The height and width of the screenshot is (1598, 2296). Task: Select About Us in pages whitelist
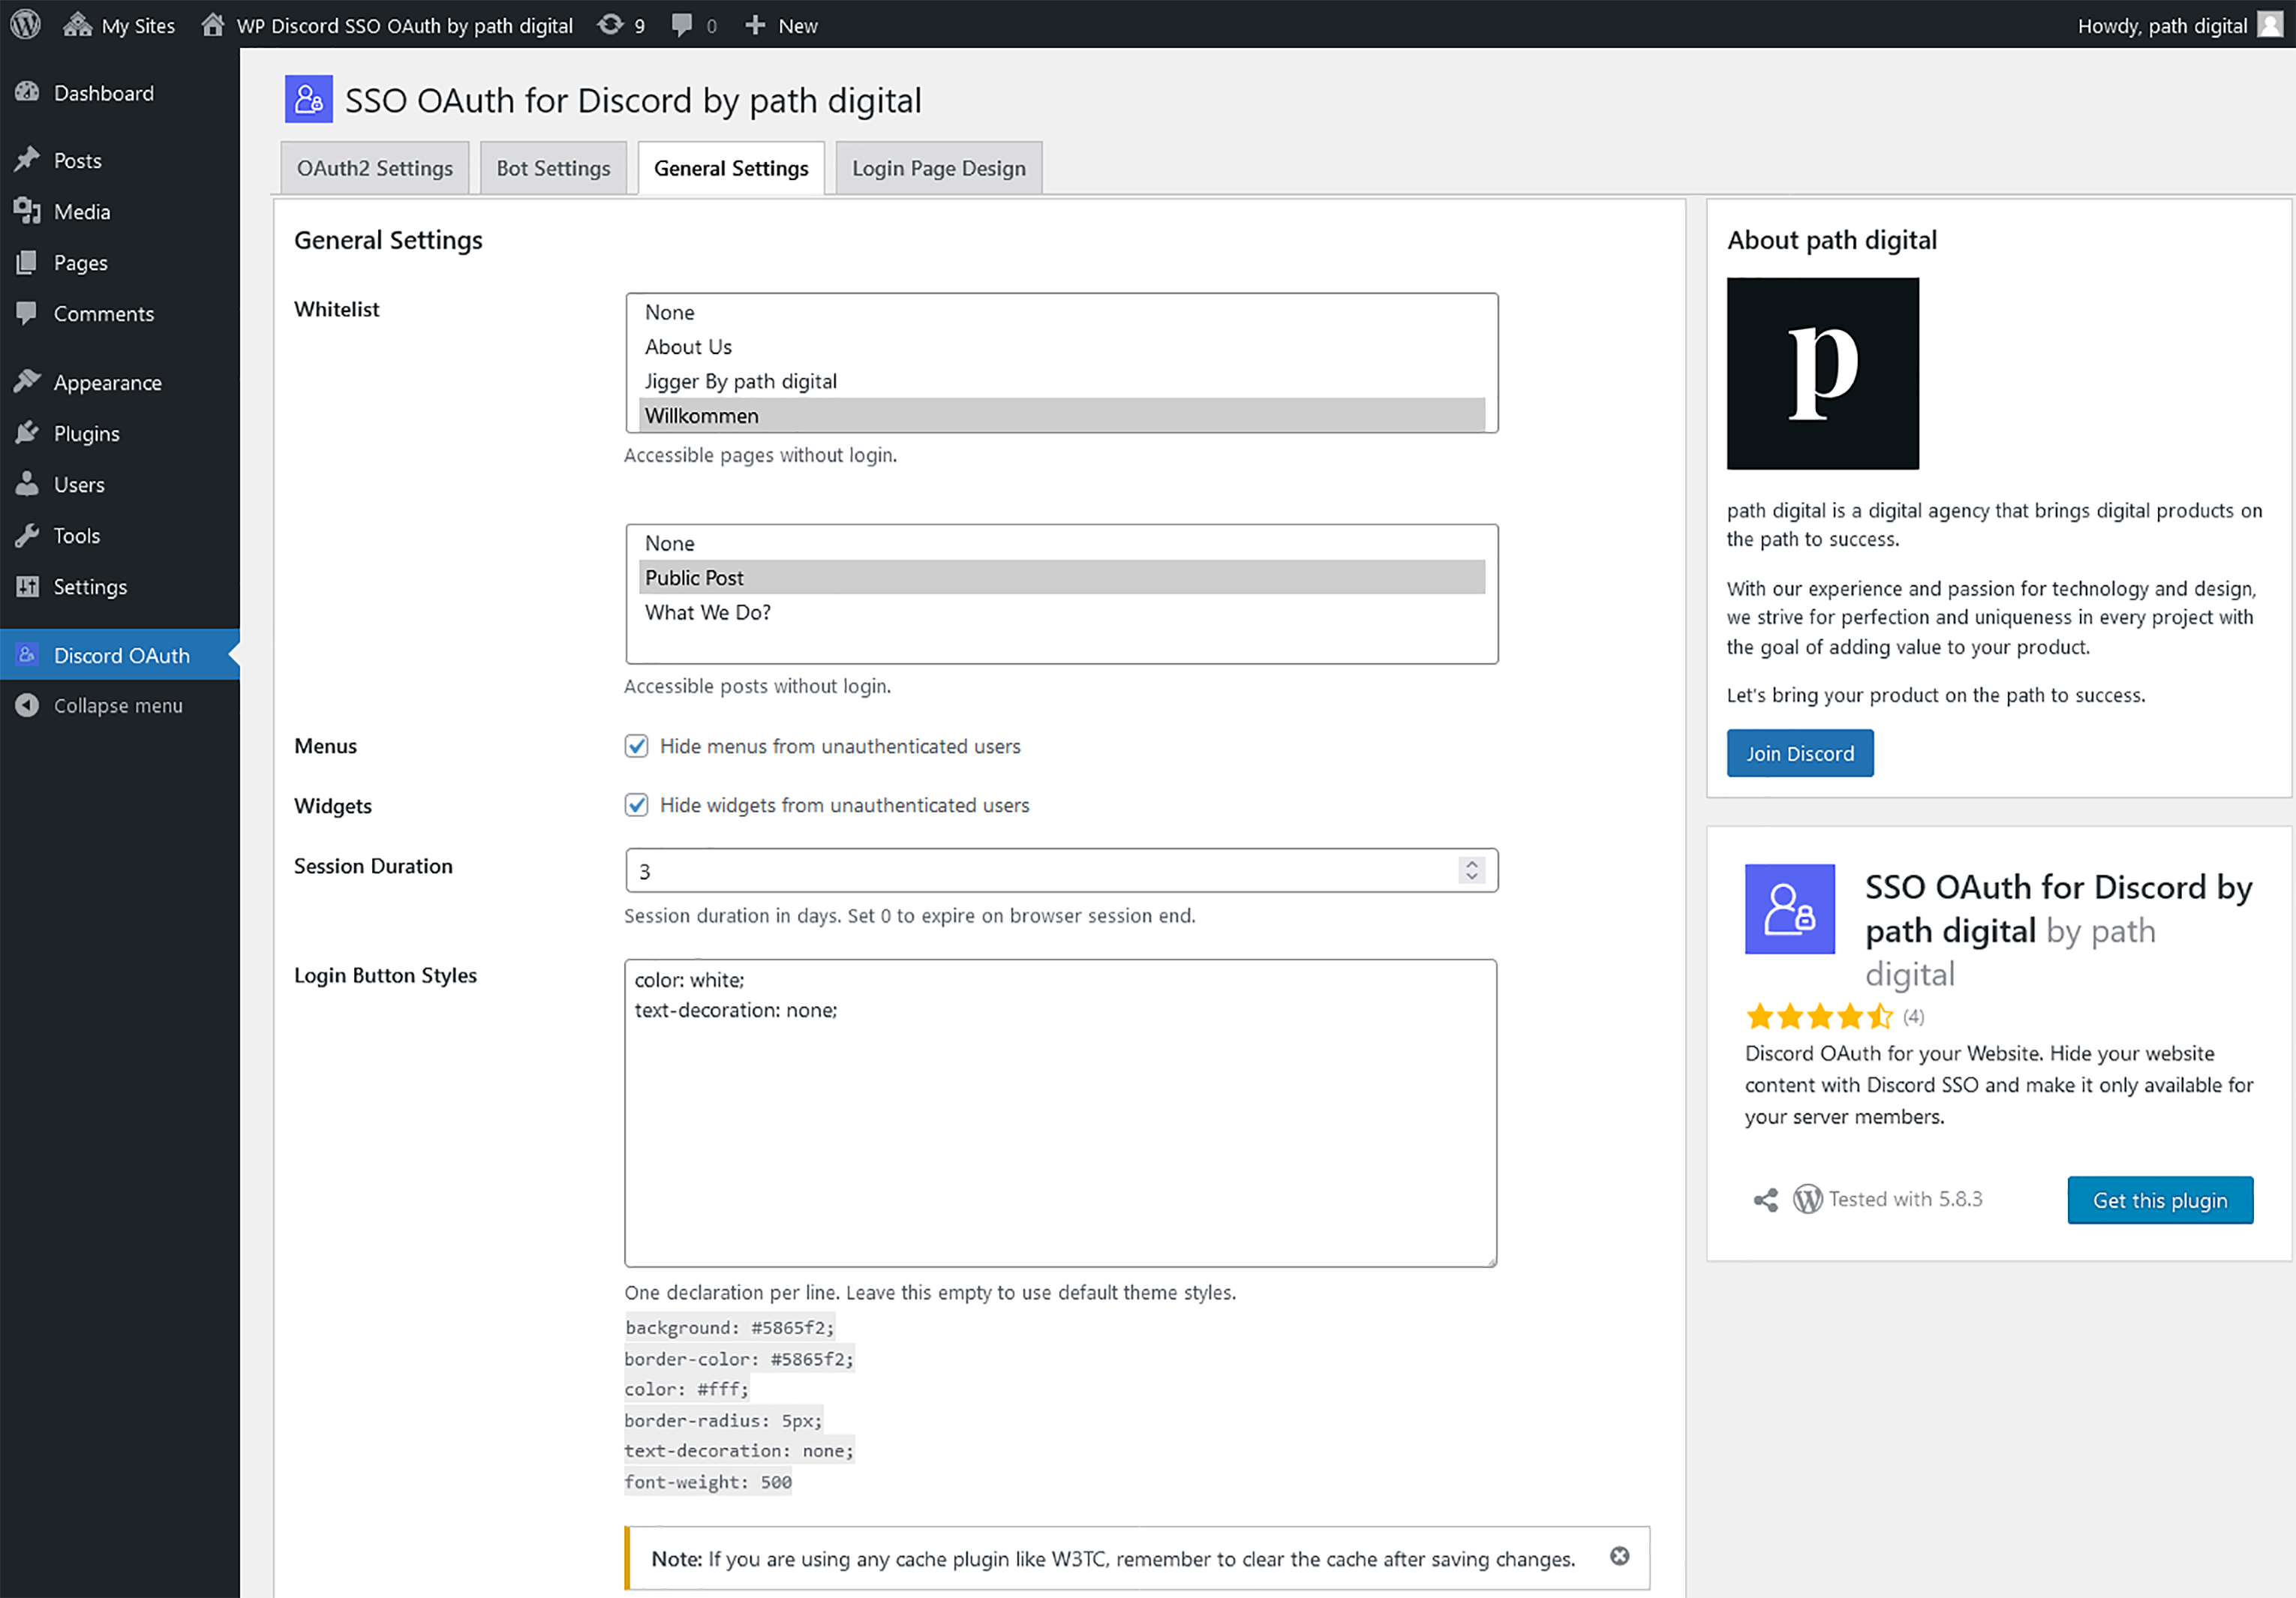[1061, 347]
